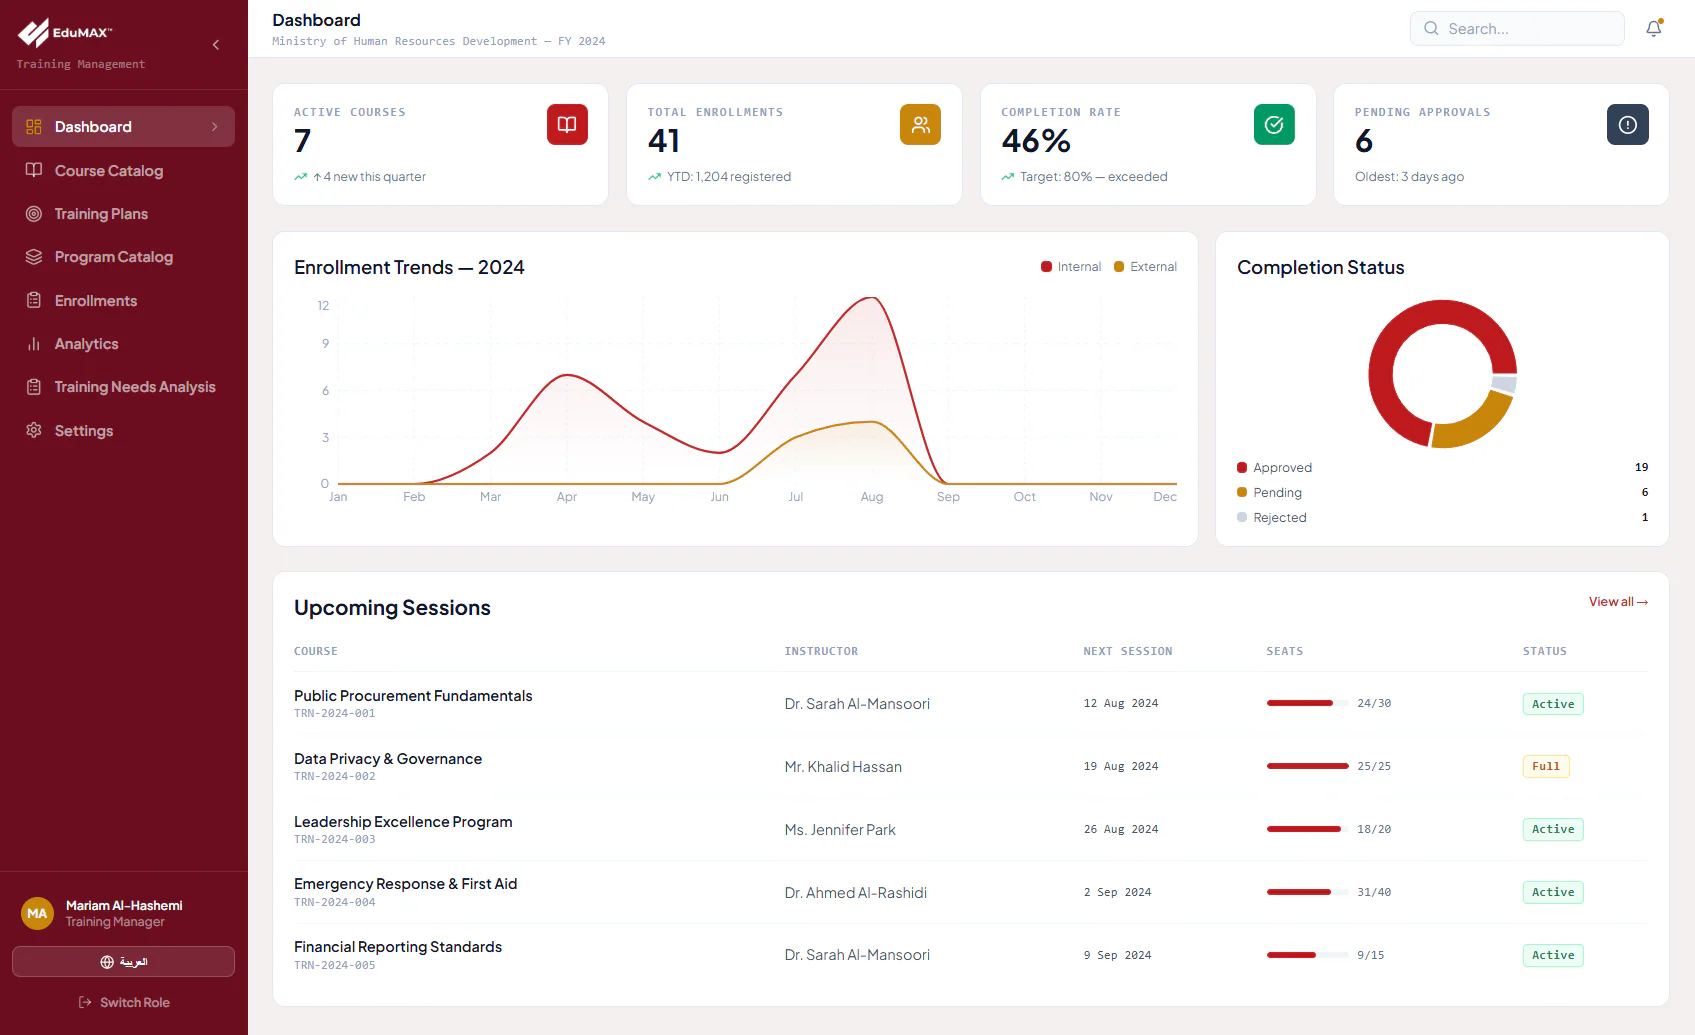Click the Dashboard grid icon
1695x1035 pixels.
34,127
